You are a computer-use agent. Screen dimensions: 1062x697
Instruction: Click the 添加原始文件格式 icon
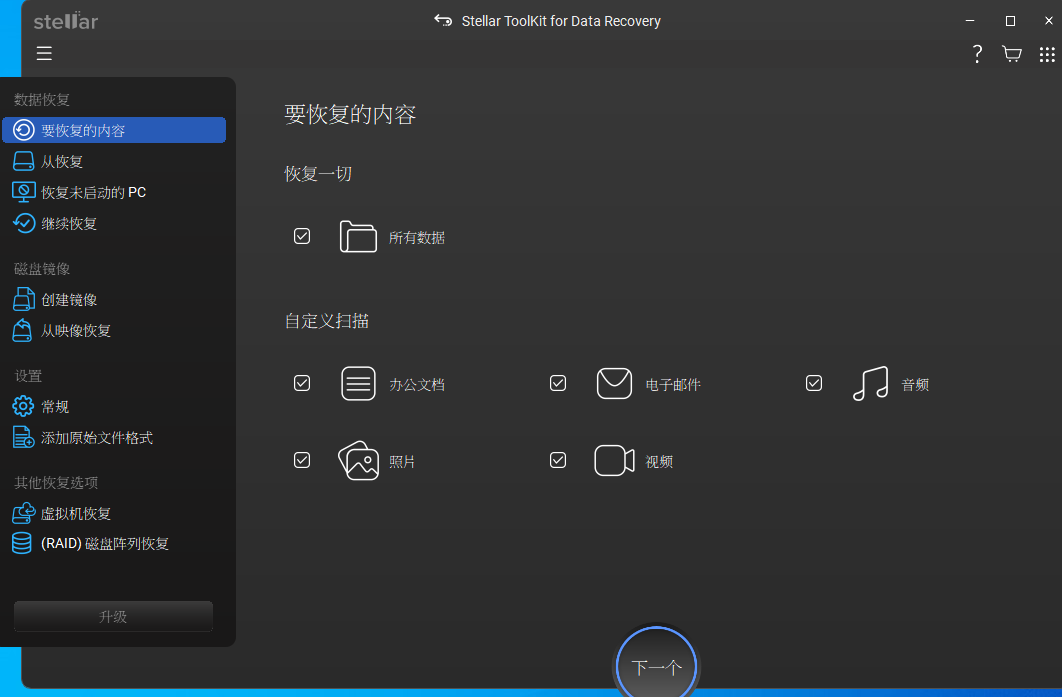23,438
